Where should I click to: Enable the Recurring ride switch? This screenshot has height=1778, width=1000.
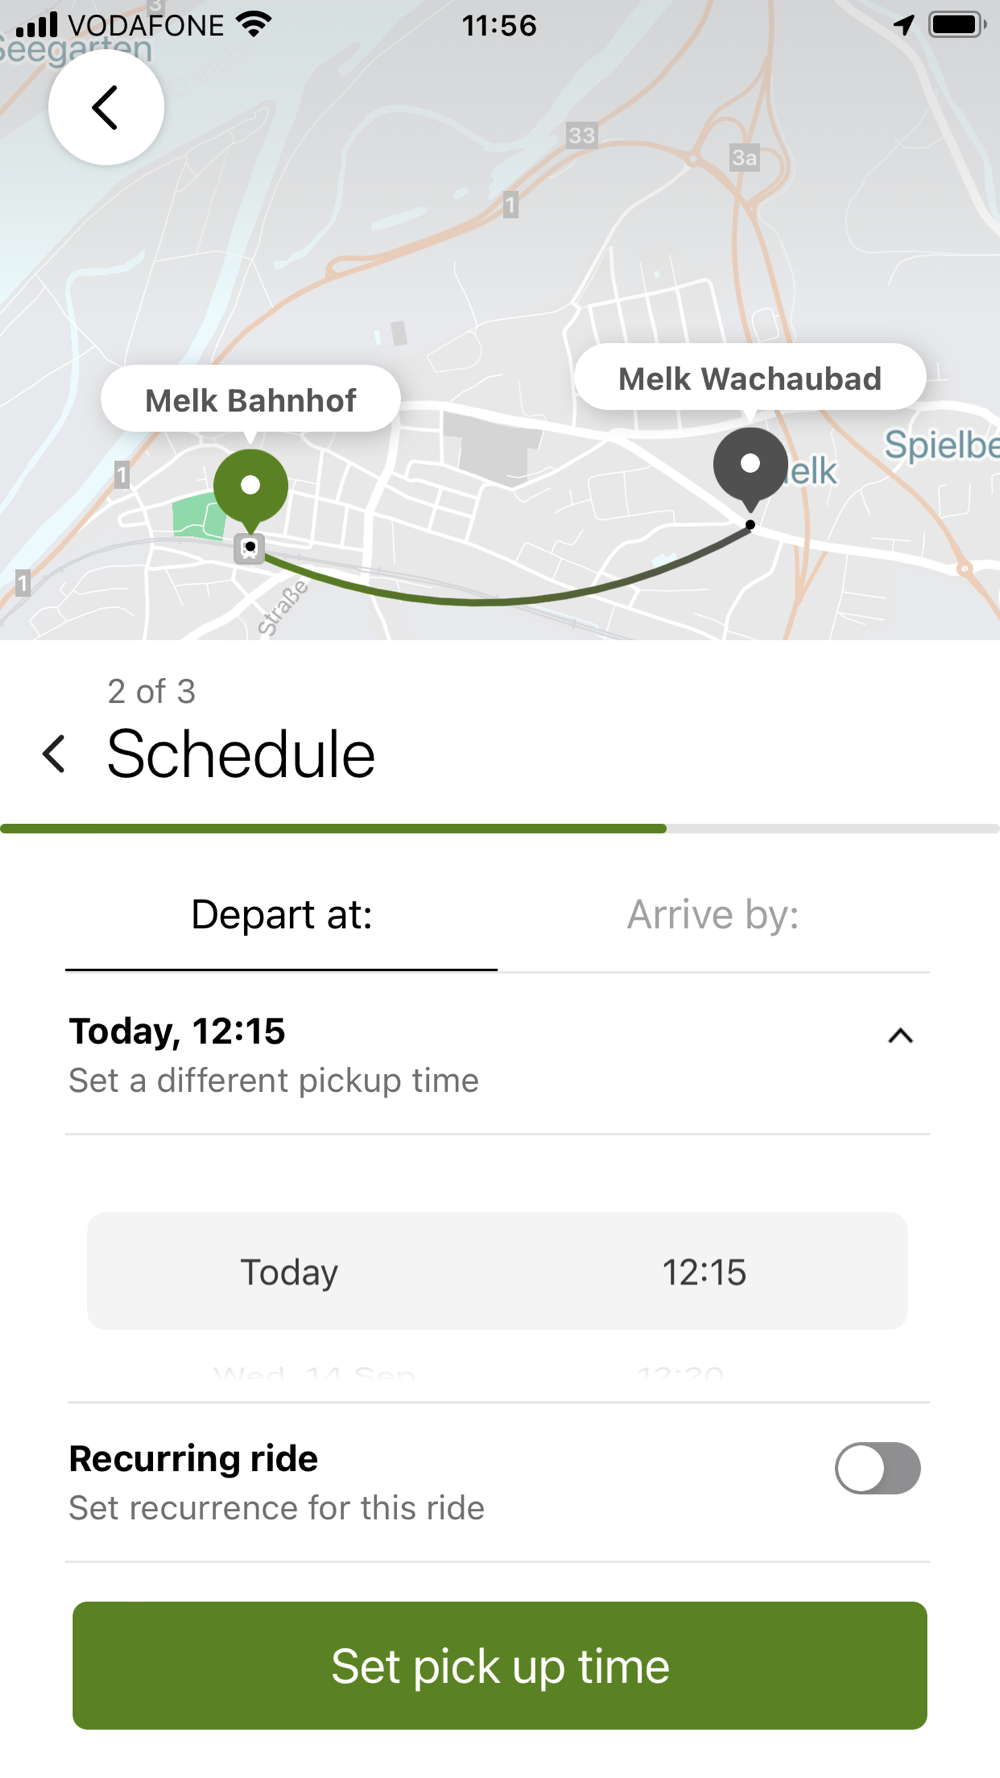(x=877, y=1468)
